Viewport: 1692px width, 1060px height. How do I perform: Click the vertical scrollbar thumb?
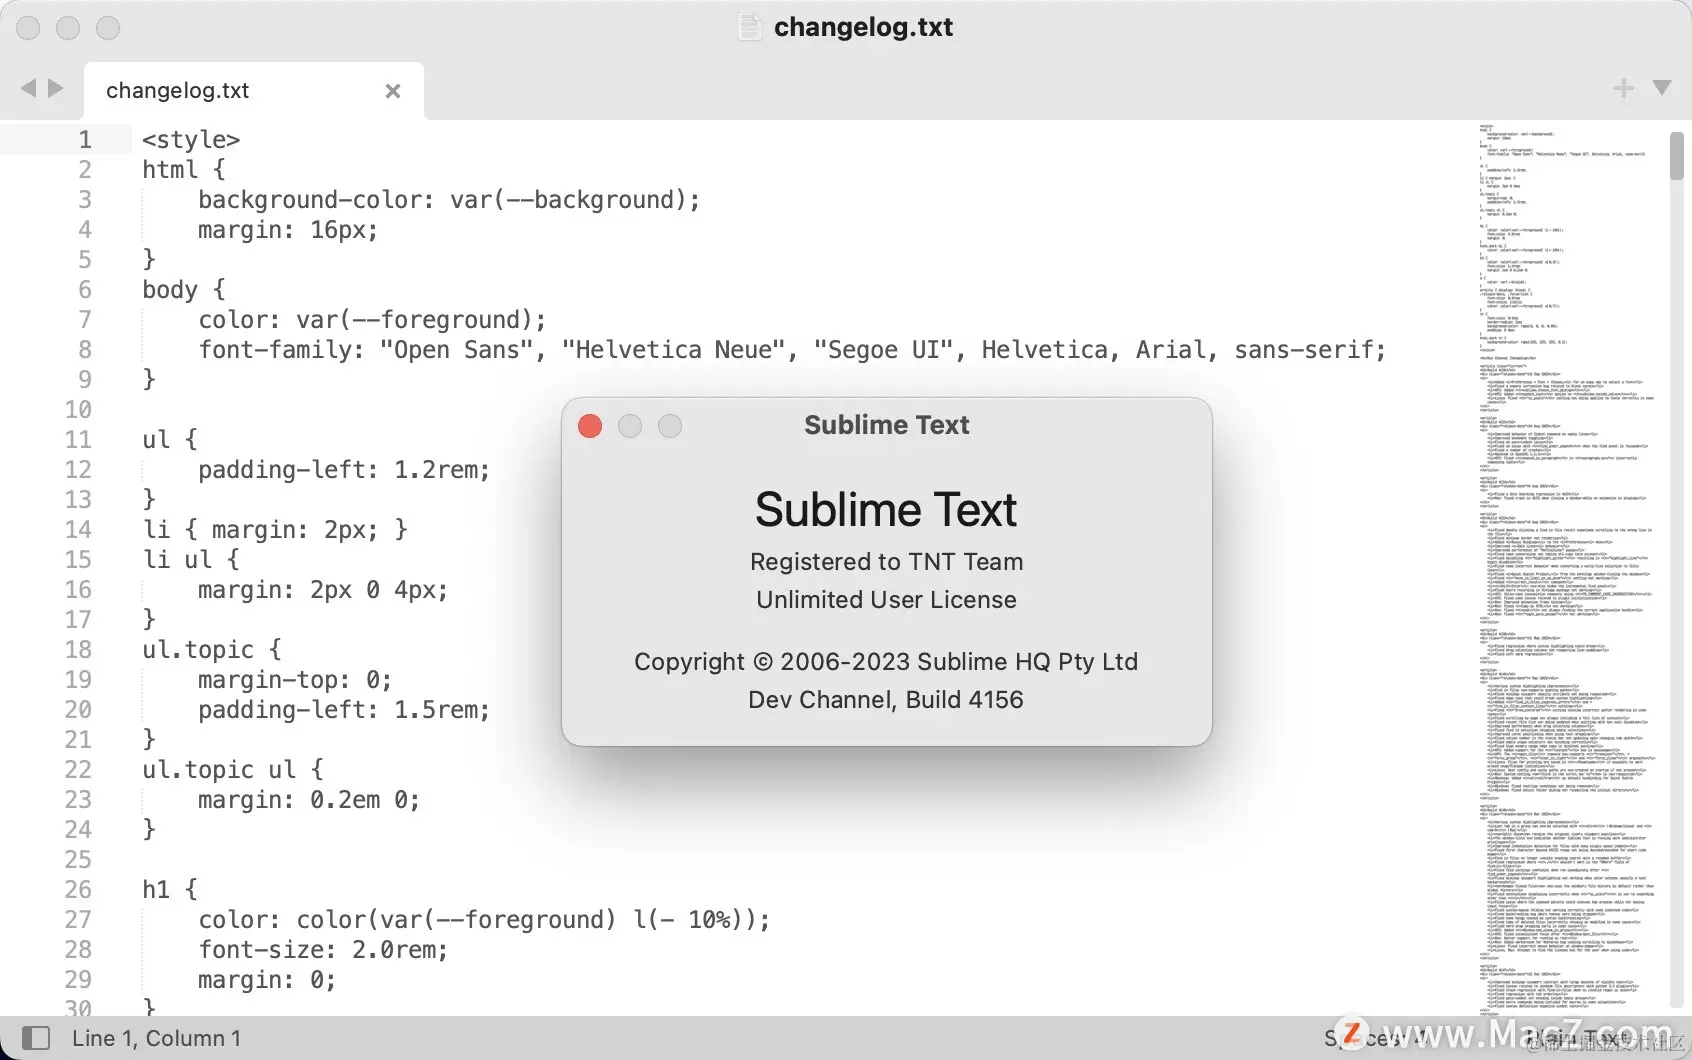1677,156
